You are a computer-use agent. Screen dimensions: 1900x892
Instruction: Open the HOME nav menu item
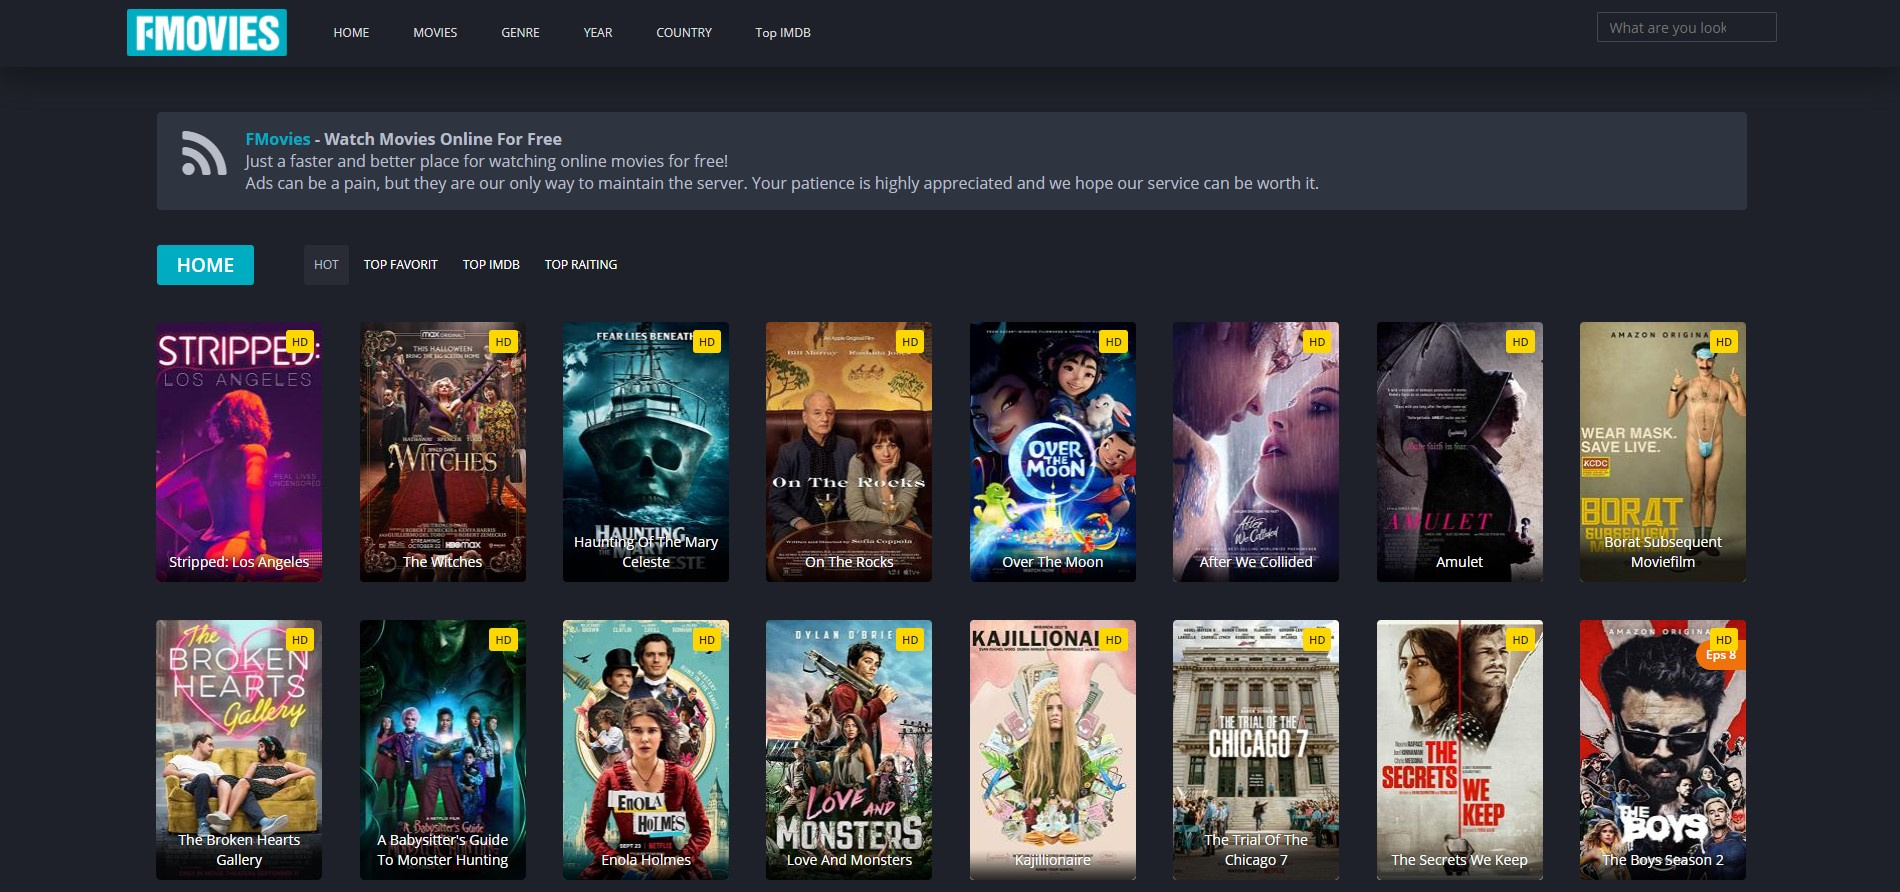point(351,33)
